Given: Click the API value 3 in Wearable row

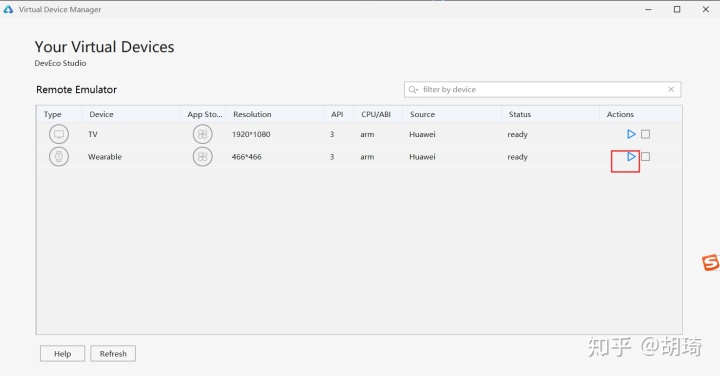Looking at the screenshot, I should point(332,157).
